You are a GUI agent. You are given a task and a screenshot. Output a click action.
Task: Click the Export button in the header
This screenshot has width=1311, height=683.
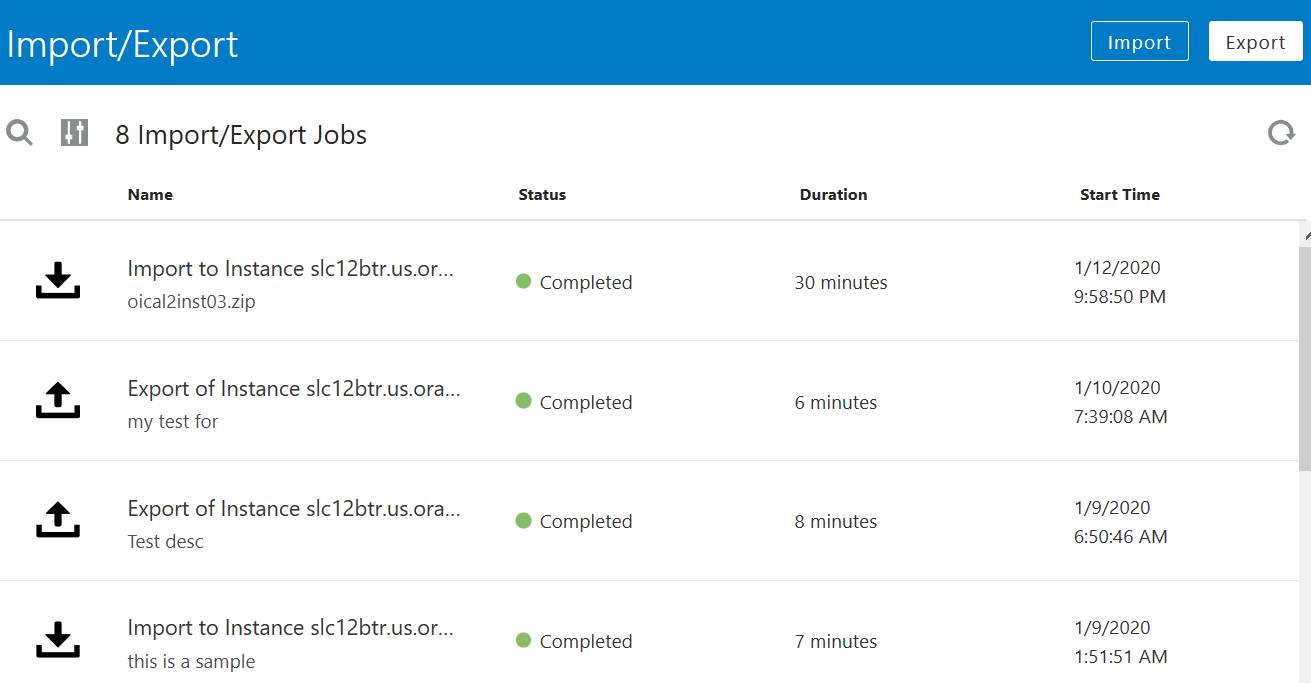coord(1255,41)
